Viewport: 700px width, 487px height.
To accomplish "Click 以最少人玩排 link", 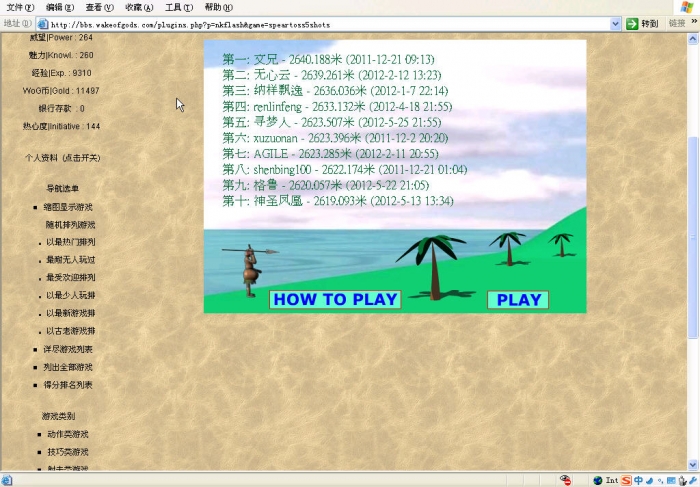I will 71,295.
